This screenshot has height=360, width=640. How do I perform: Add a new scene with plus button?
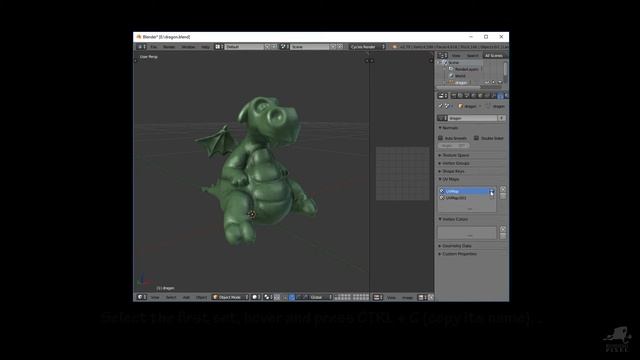333,47
